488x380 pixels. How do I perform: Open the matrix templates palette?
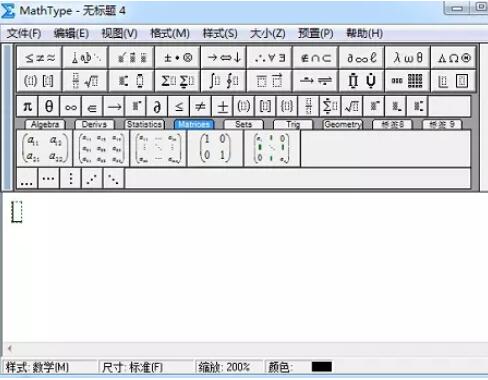click(x=407, y=81)
